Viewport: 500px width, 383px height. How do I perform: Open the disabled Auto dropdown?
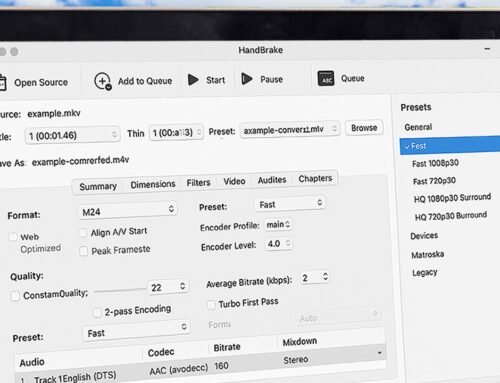click(x=338, y=315)
